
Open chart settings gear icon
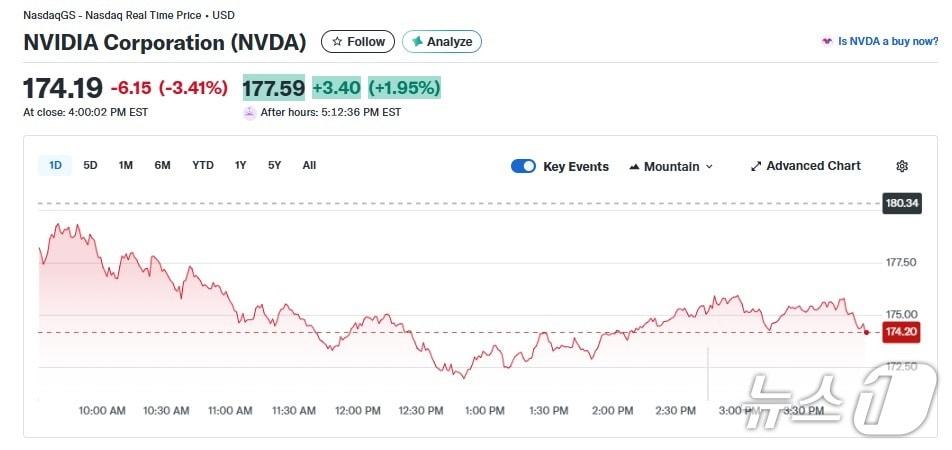[x=902, y=166]
